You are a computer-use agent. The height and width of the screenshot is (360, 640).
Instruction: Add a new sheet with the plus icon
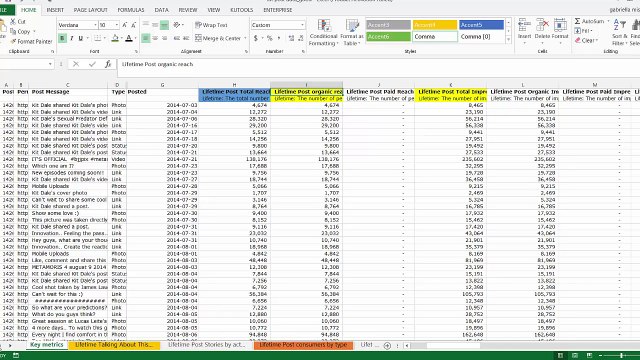387,345
